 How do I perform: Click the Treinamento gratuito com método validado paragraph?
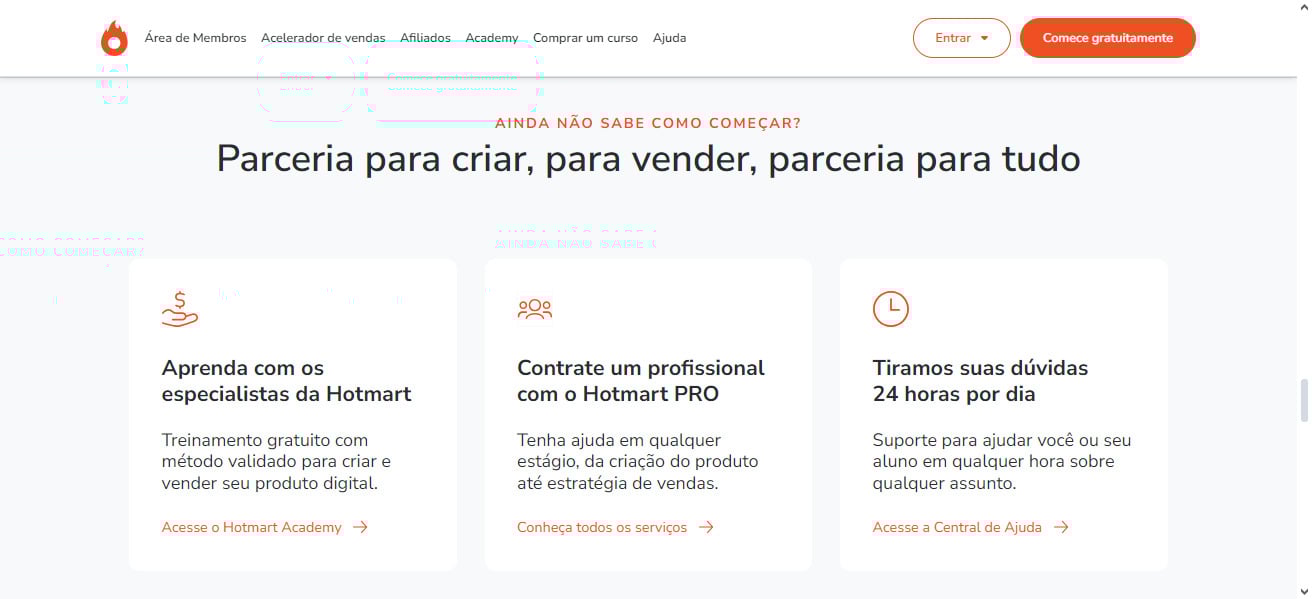point(276,462)
